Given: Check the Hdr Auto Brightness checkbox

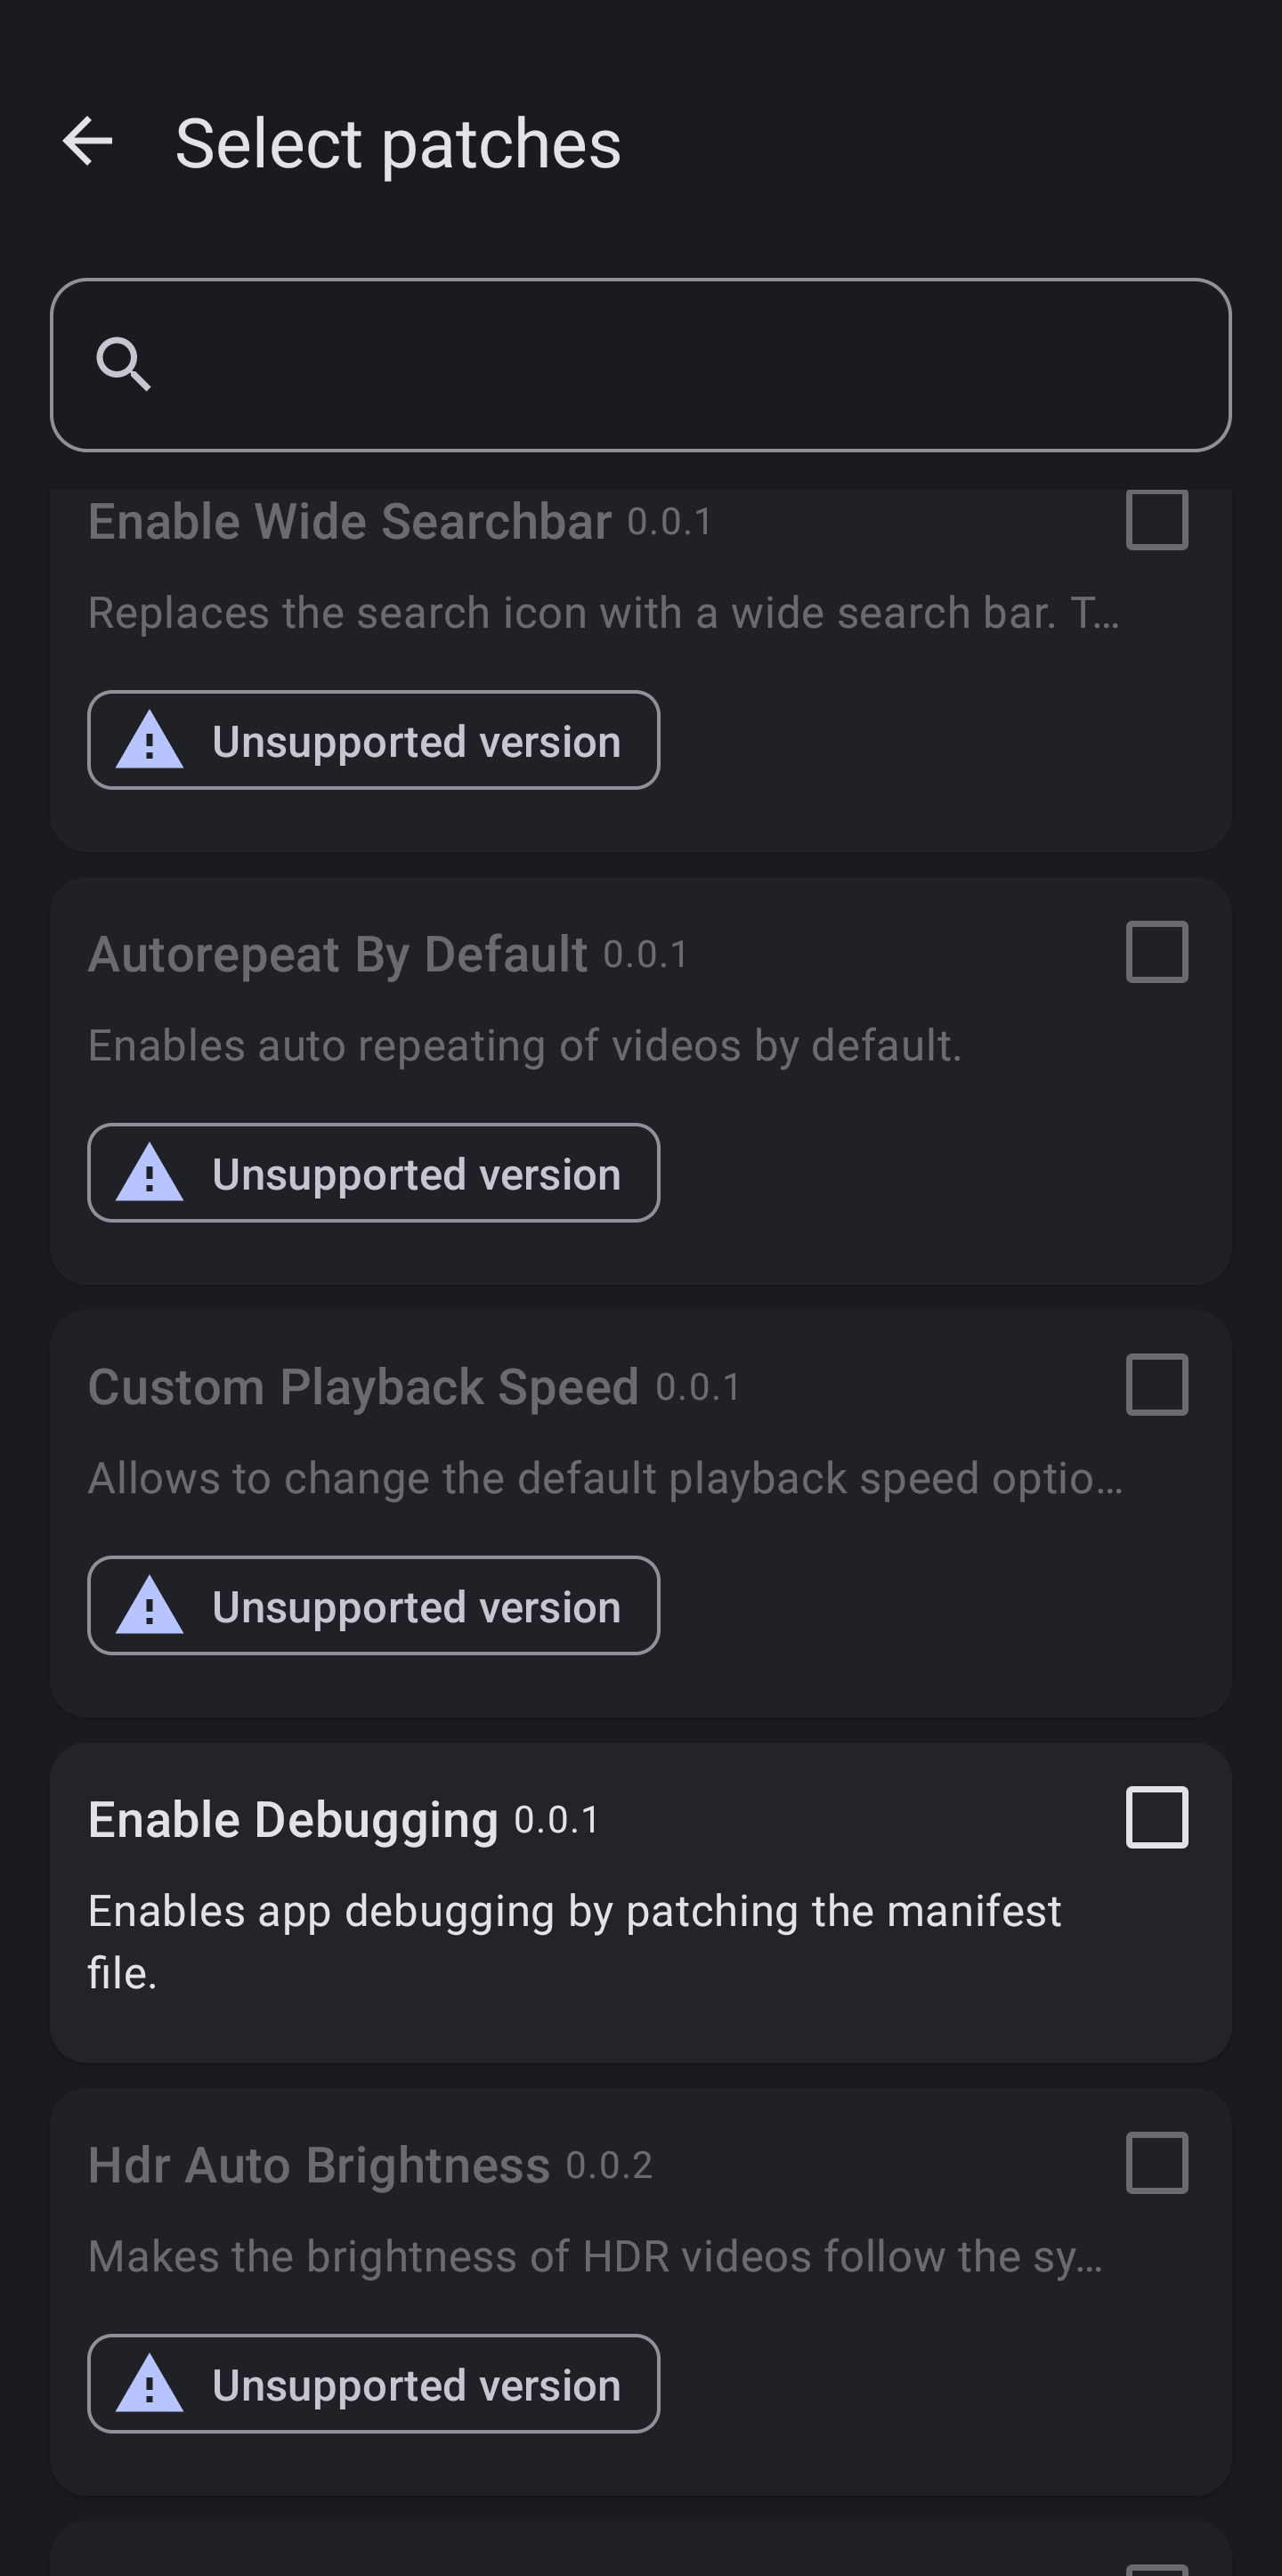Looking at the screenshot, I should pos(1157,2165).
